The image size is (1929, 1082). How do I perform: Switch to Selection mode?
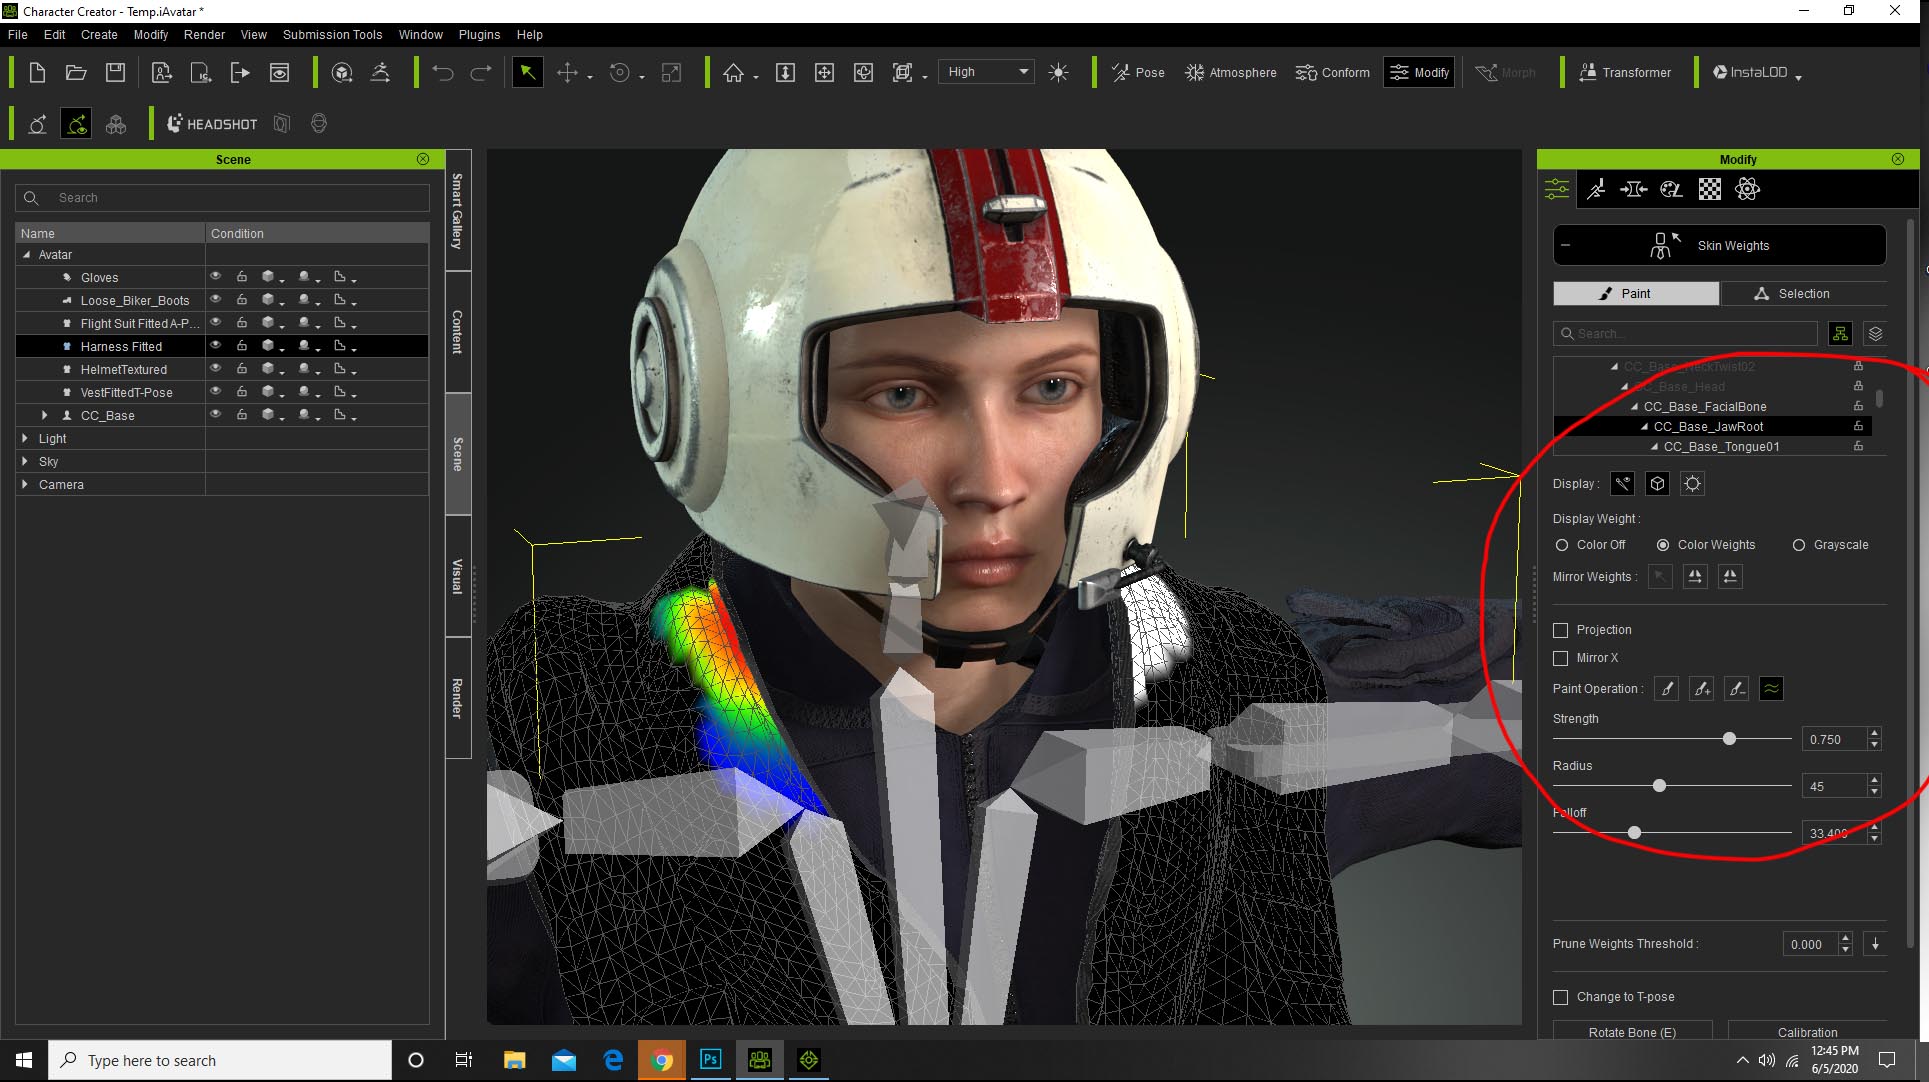(1803, 293)
